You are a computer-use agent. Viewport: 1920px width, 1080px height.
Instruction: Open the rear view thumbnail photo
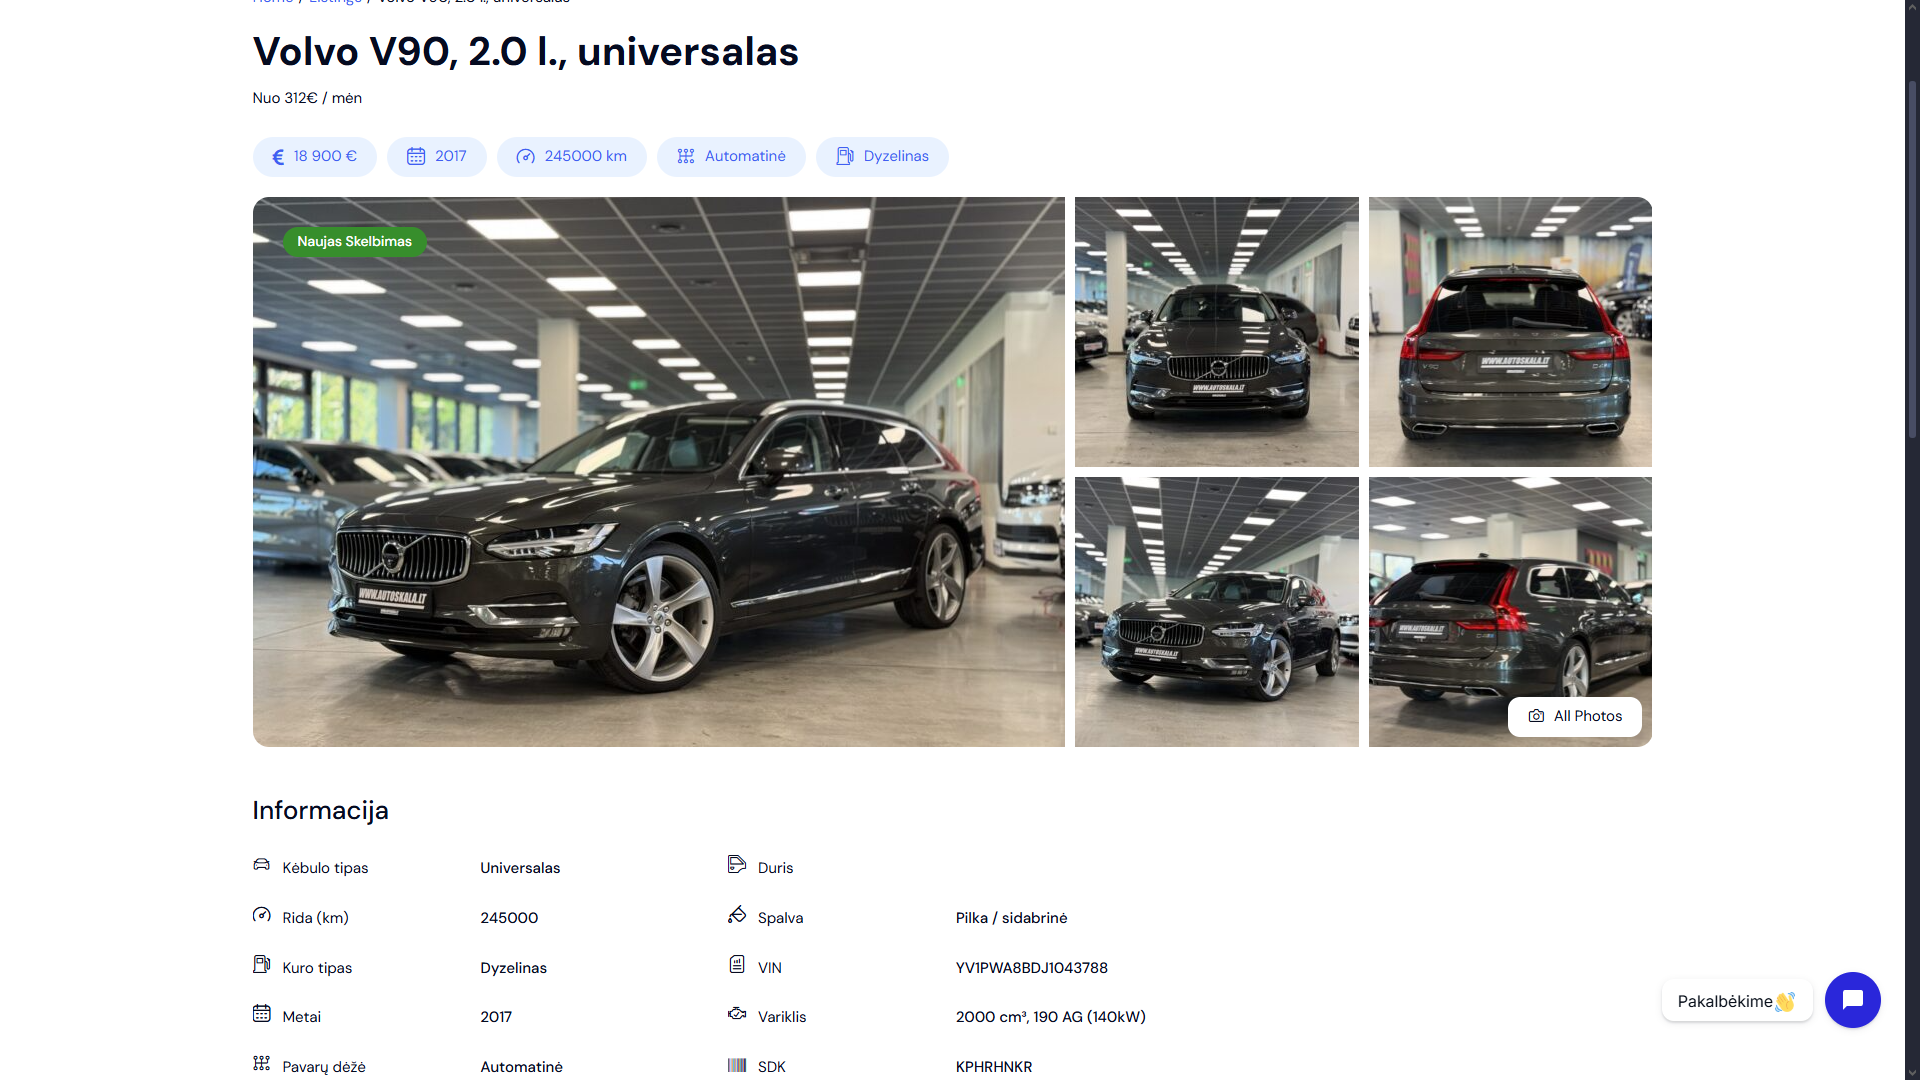click(x=1510, y=332)
